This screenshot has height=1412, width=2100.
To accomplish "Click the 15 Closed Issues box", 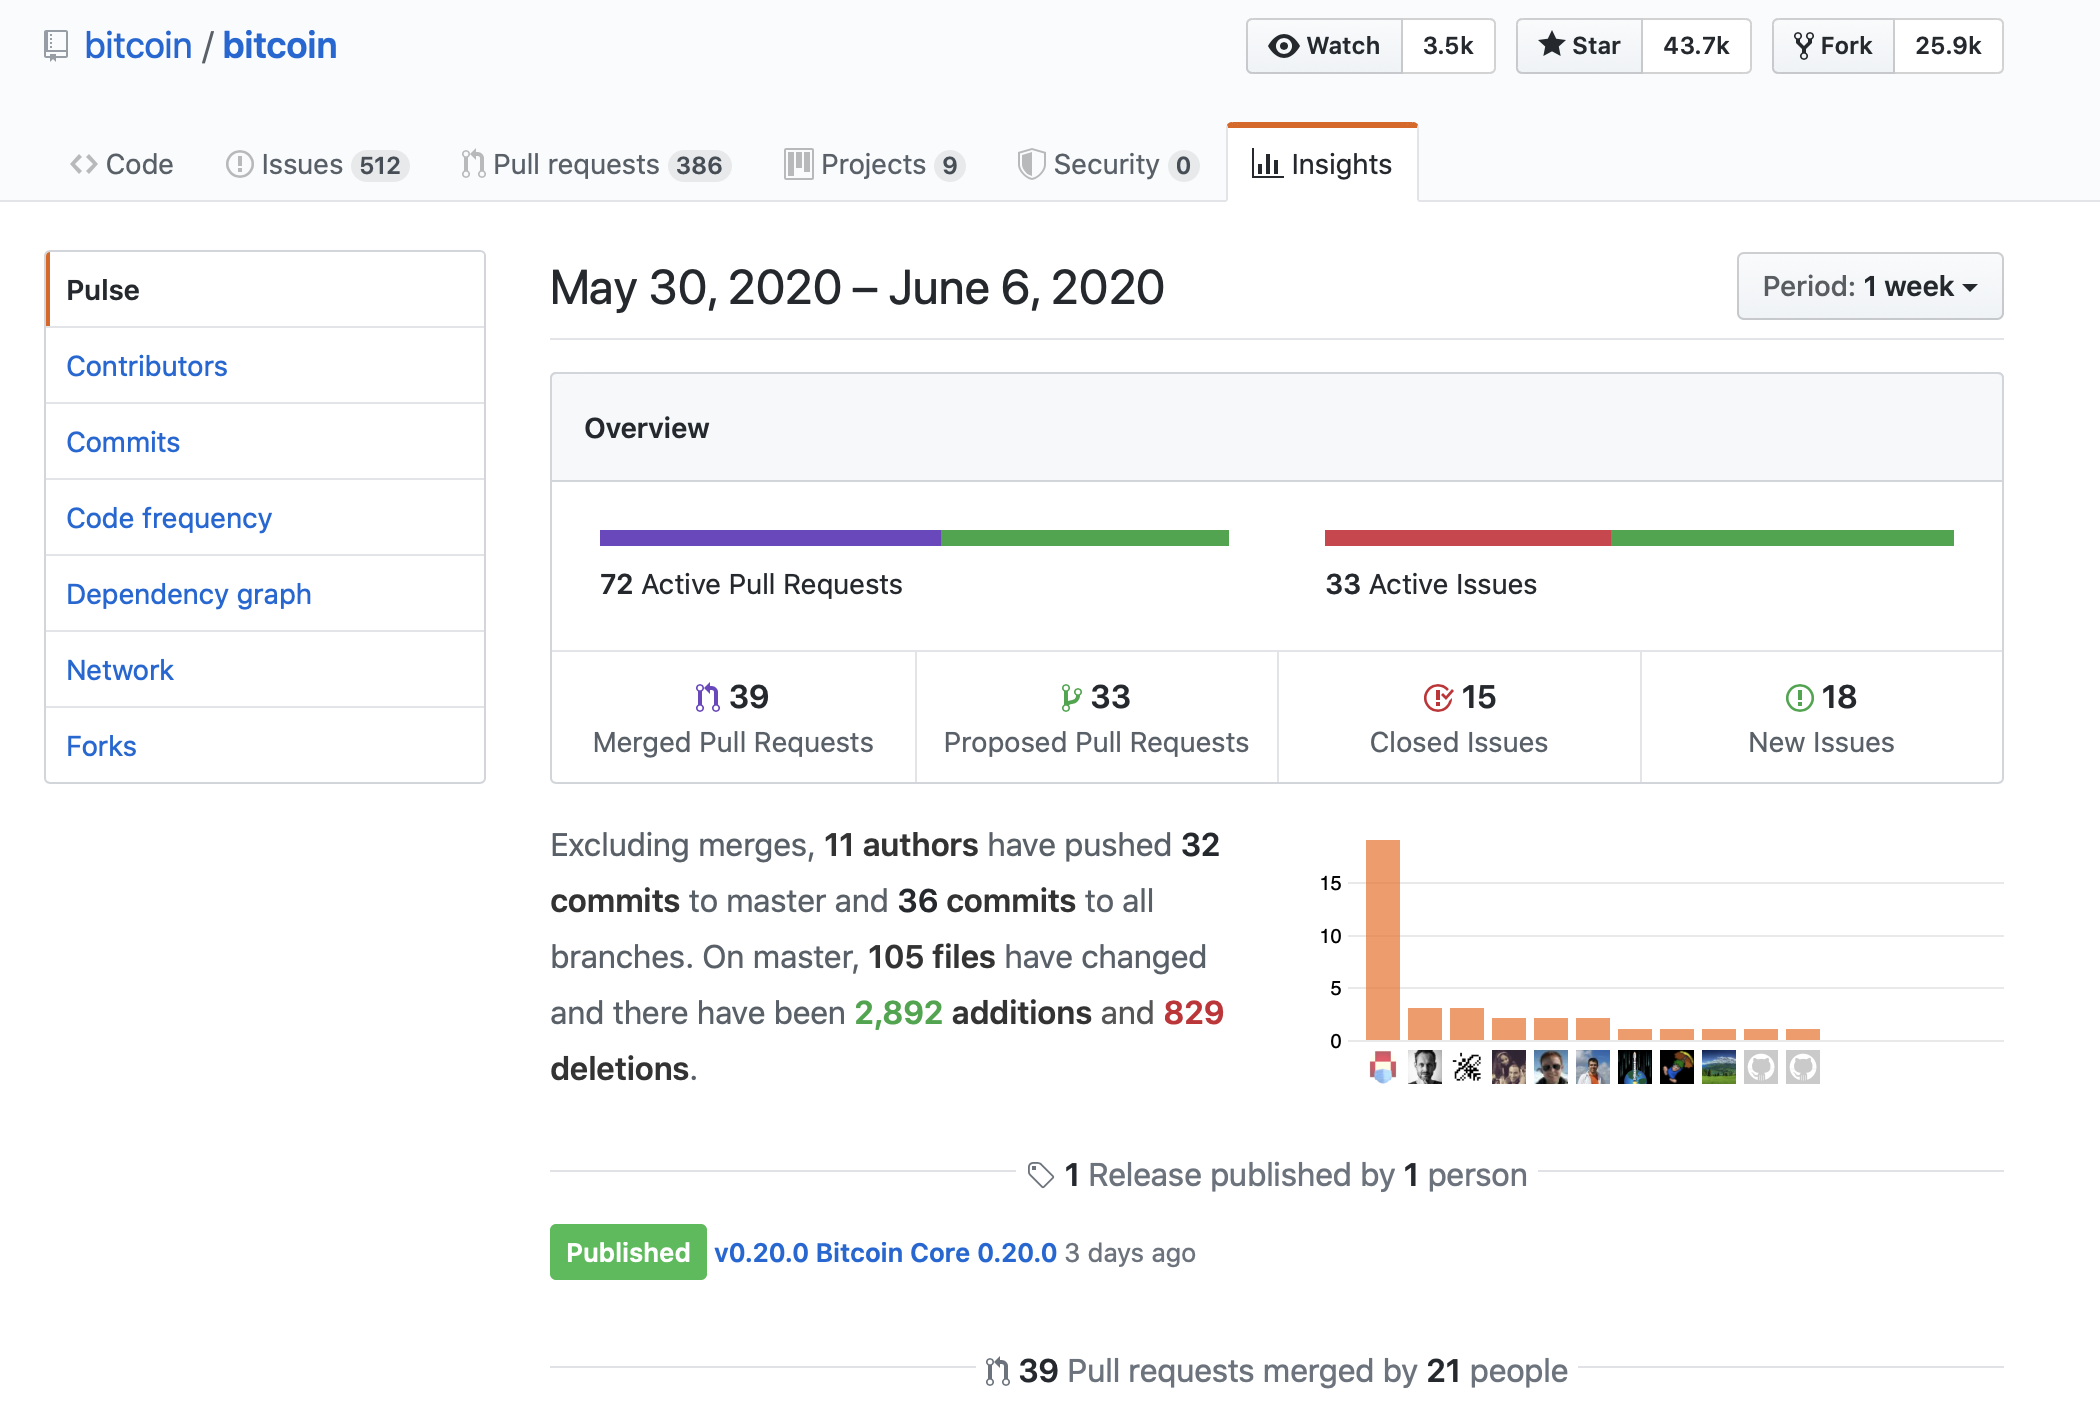I will pos(1459,717).
